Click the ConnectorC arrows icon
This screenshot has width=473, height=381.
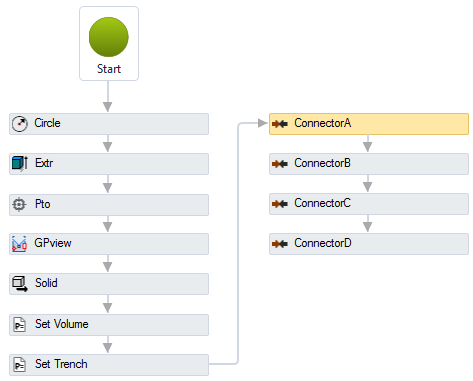tap(280, 204)
